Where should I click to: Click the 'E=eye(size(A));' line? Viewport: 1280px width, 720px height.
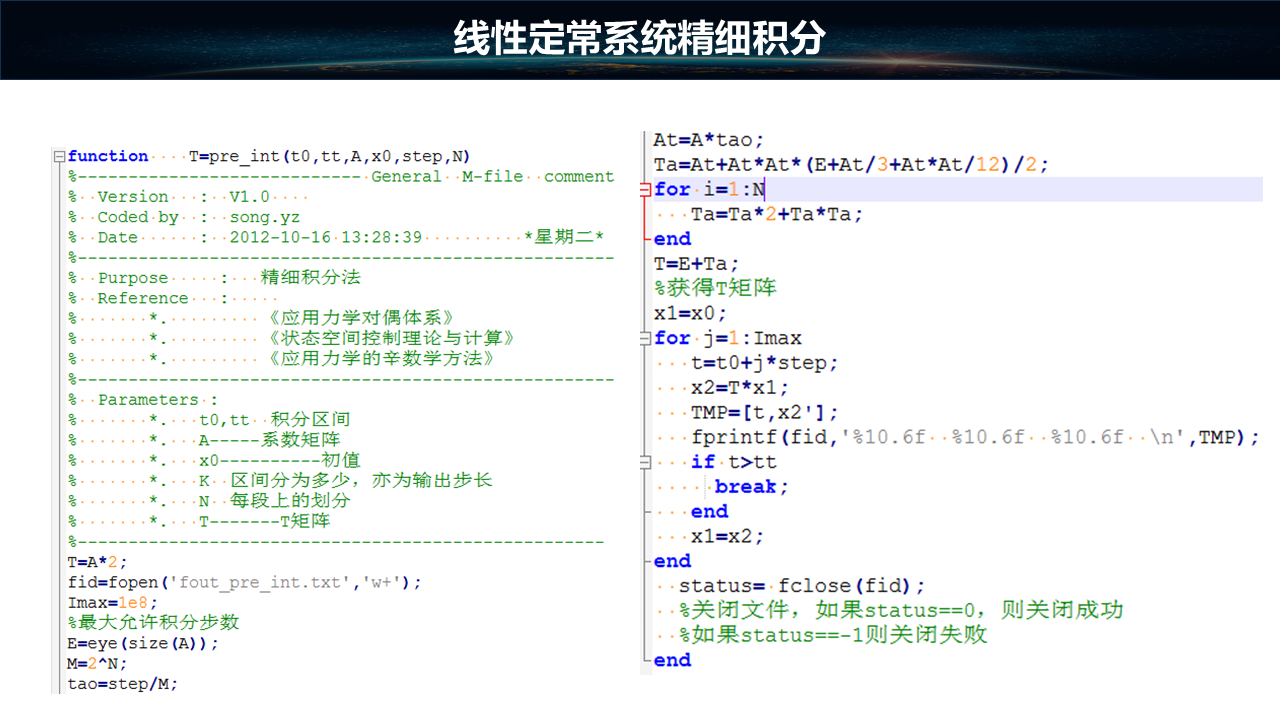[142, 643]
